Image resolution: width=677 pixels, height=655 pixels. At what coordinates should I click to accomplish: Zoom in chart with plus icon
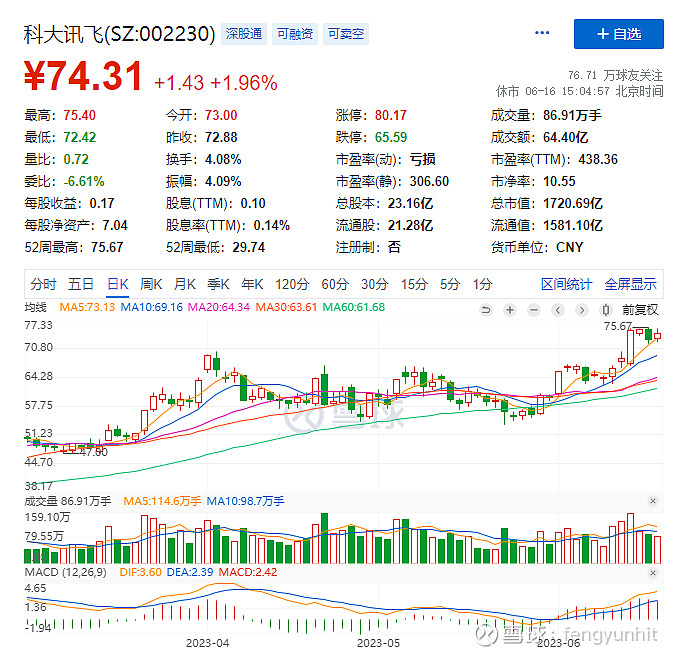(510, 310)
